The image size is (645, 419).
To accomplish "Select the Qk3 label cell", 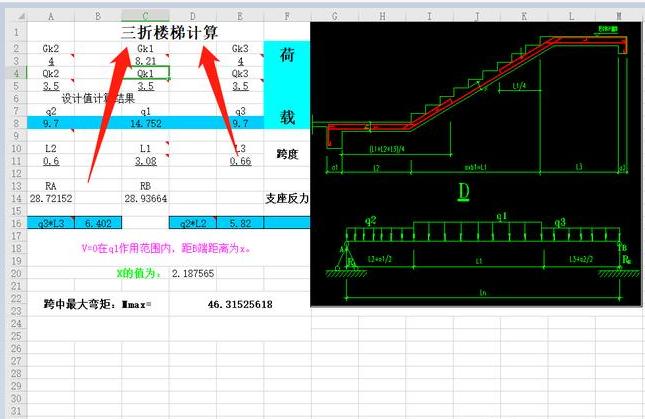I will click(x=240, y=73).
